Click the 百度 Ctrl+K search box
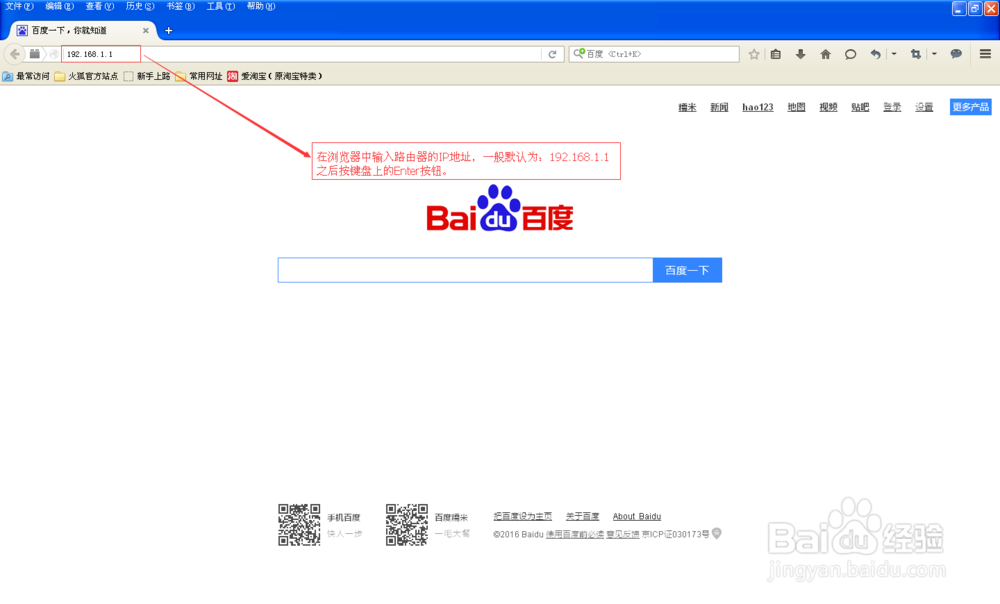This screenshot has height=604, width=1000. pyautogui.click(x=654, y=54)
